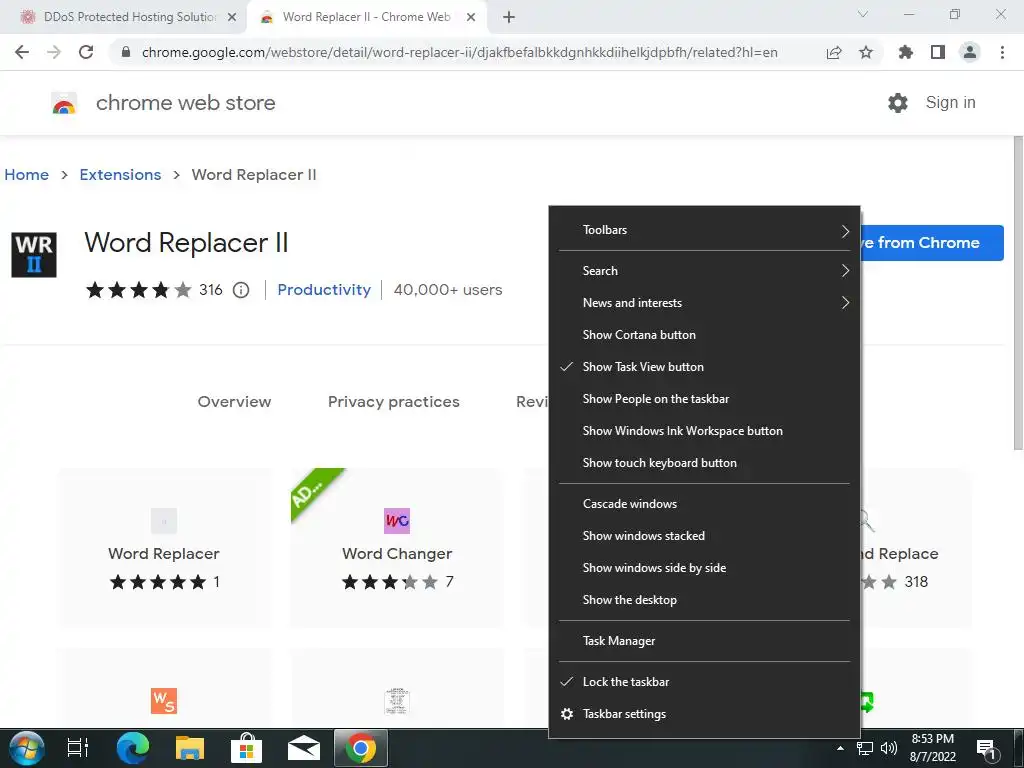Image resolution: width=1024 pixels, height=768 pixels.
Task: Open Taskbar settings
Action: click(x=704, y=714)
